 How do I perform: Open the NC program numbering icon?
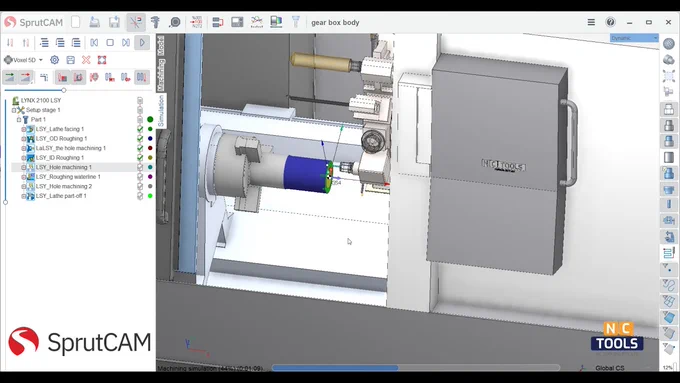(196, 22)
